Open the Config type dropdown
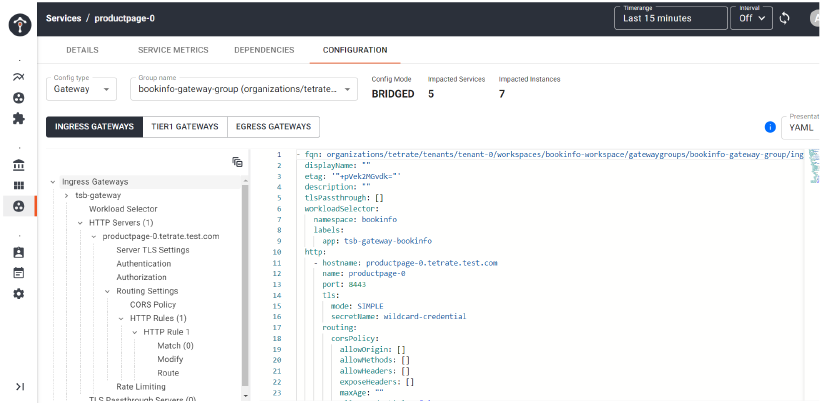Image resolution: width=820 pixels, height=403 pixels. [x=83, y=89]
